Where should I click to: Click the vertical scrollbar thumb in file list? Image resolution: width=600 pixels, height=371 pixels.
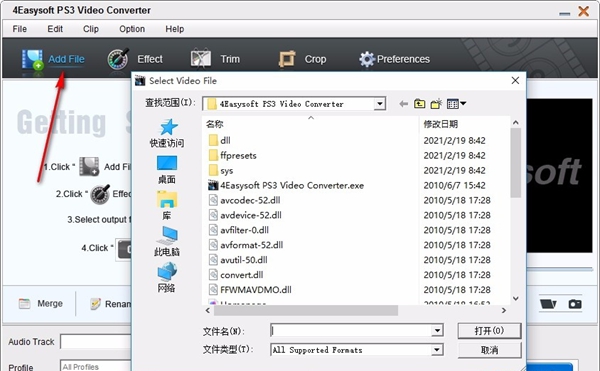tap(515, 163)
